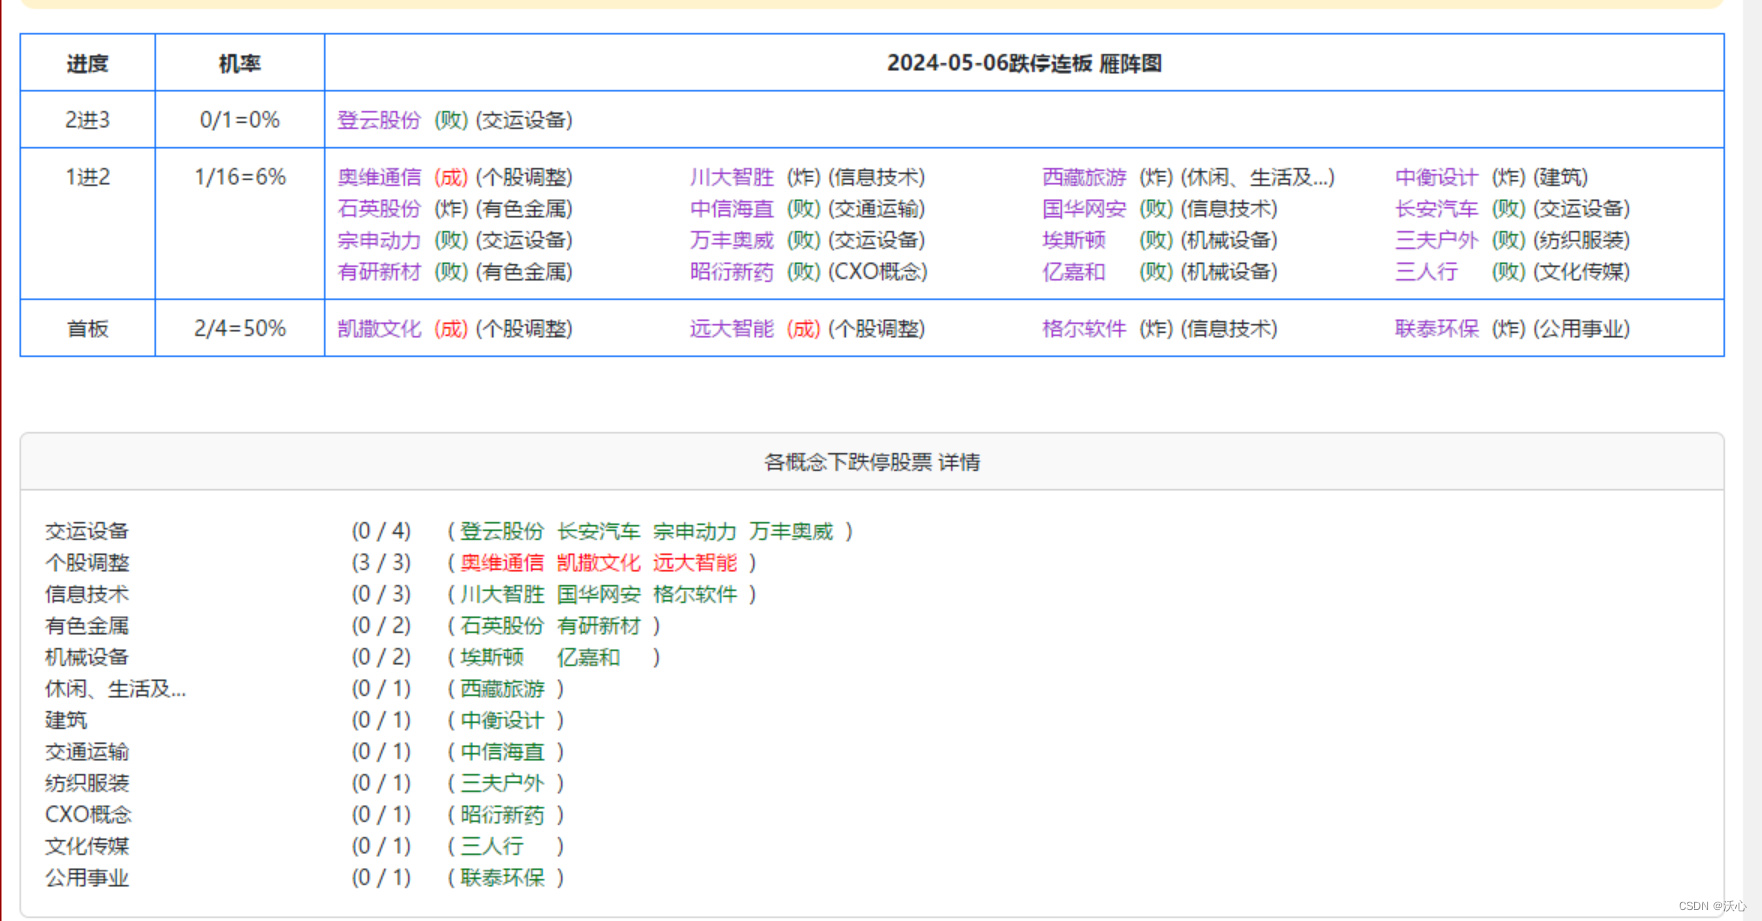Click the 西藏旅游 link in the table

[1084, 177]
